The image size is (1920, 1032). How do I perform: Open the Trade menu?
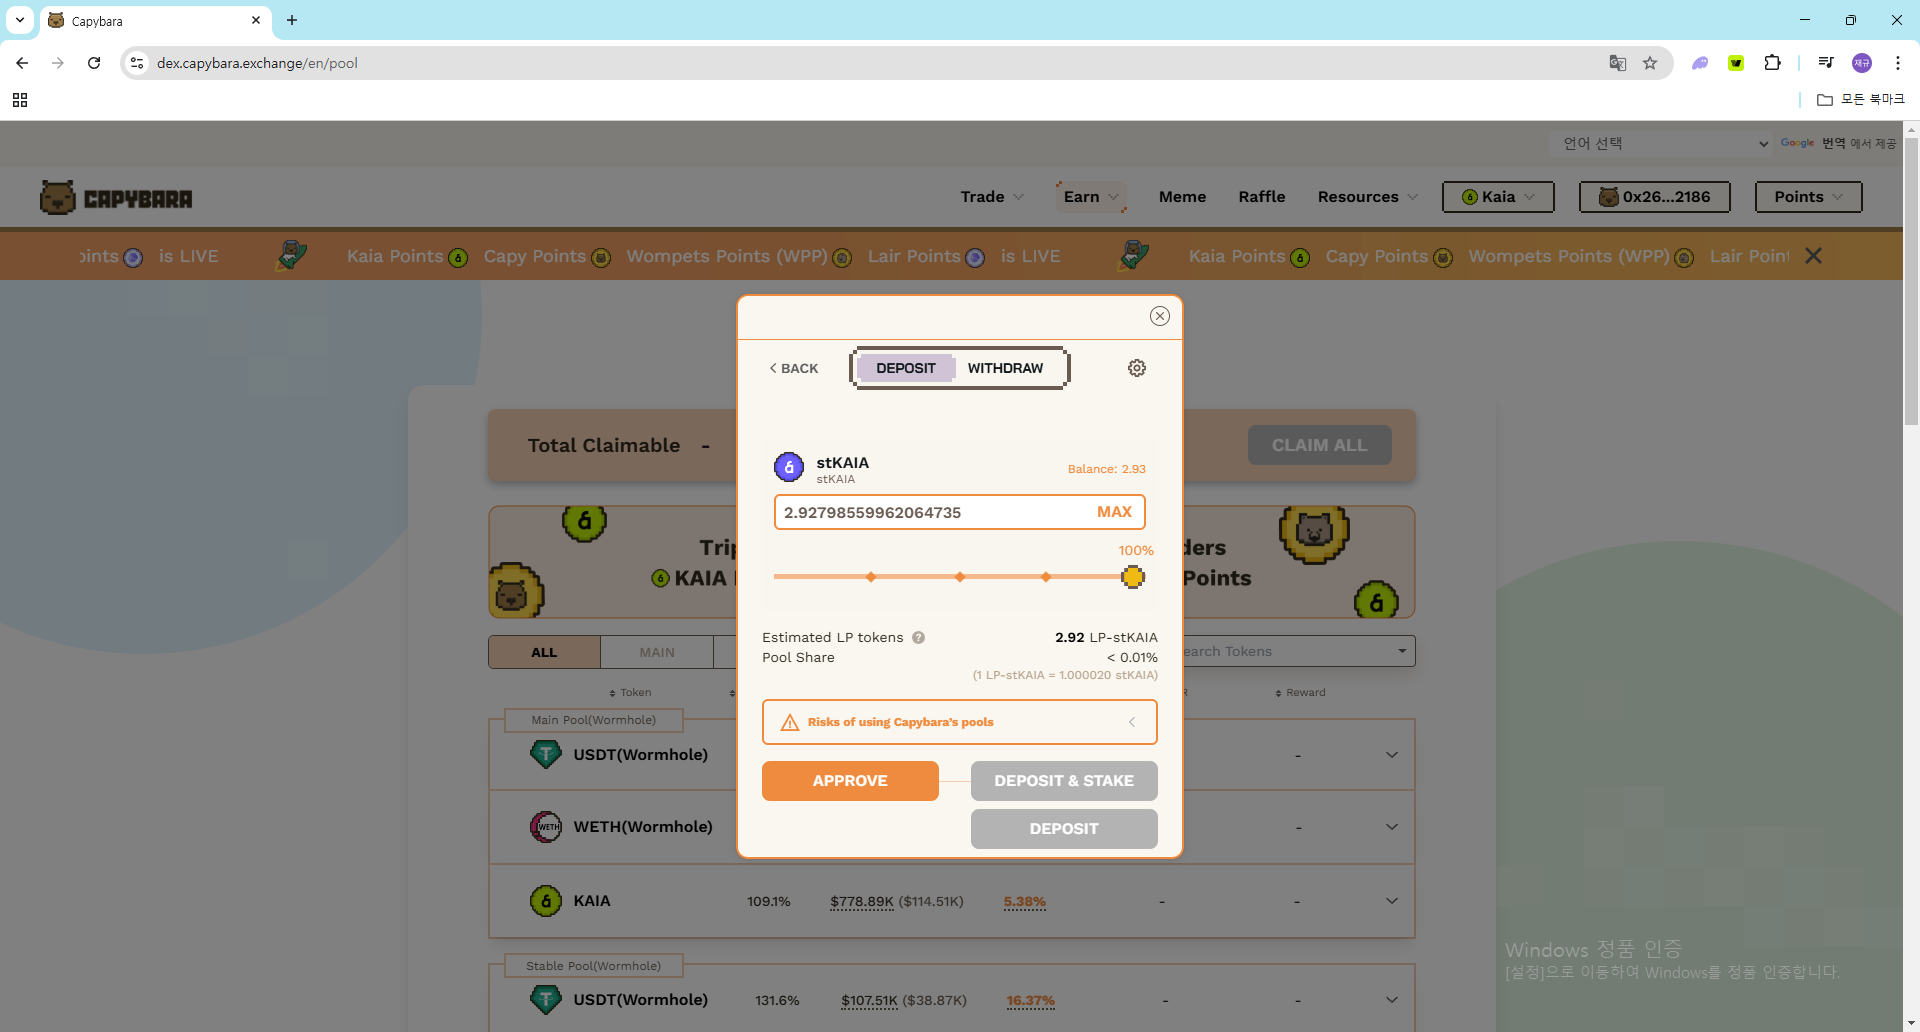(992, 197)
